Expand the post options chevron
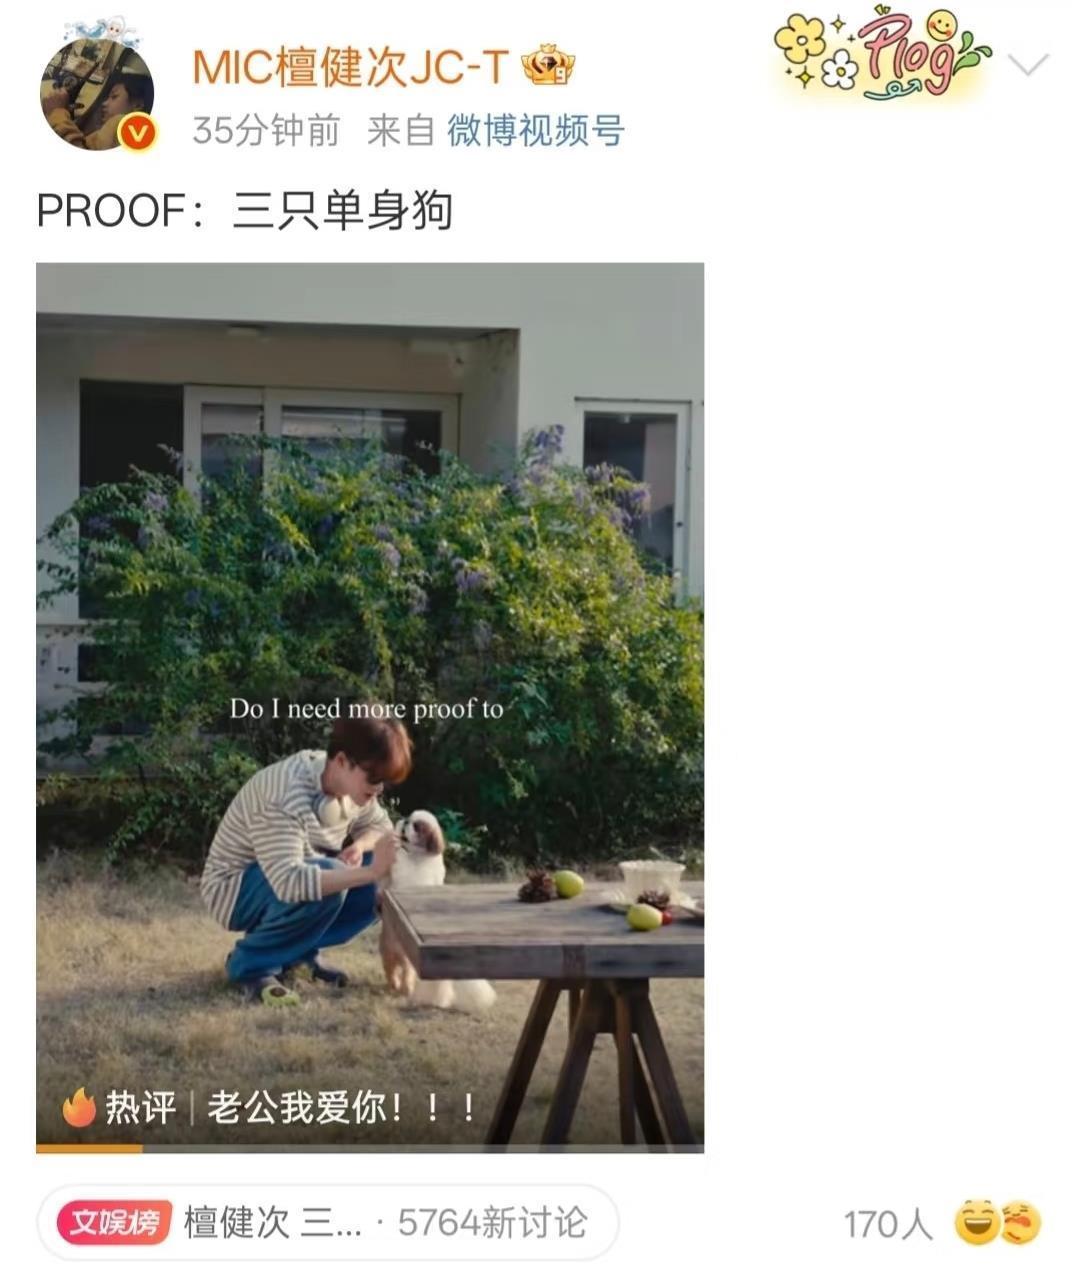The height and width of the screenshot is (1280, 1080). tap(1028, 65)
